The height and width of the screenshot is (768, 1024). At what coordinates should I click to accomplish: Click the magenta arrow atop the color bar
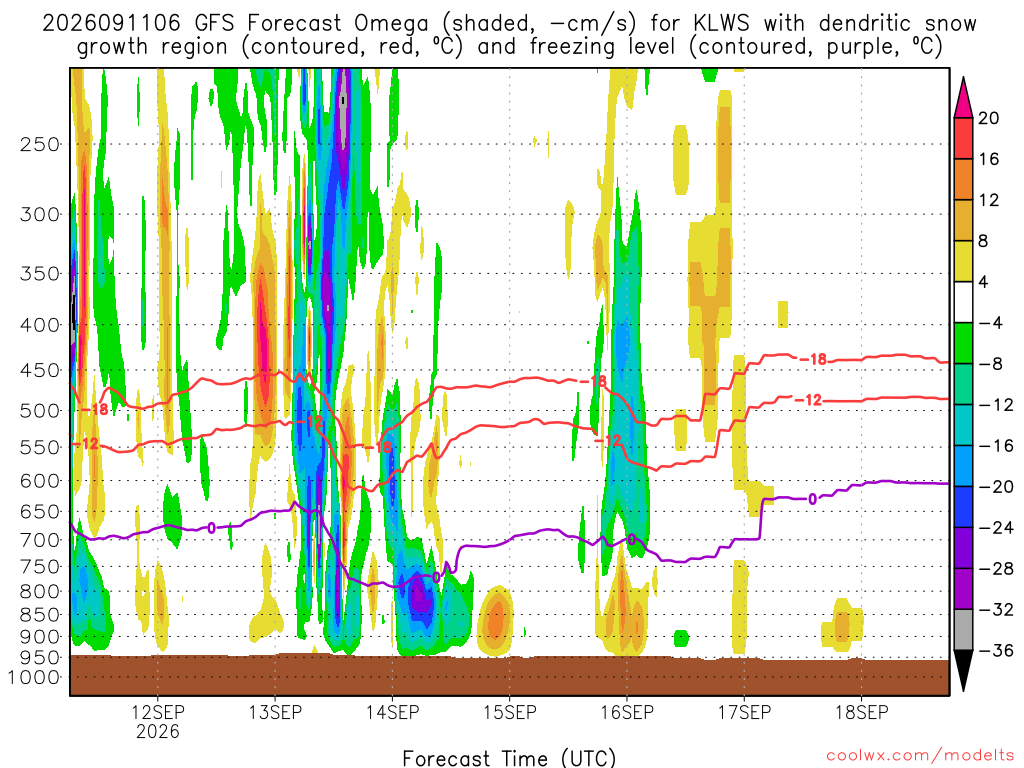click(x=963, y=98)
